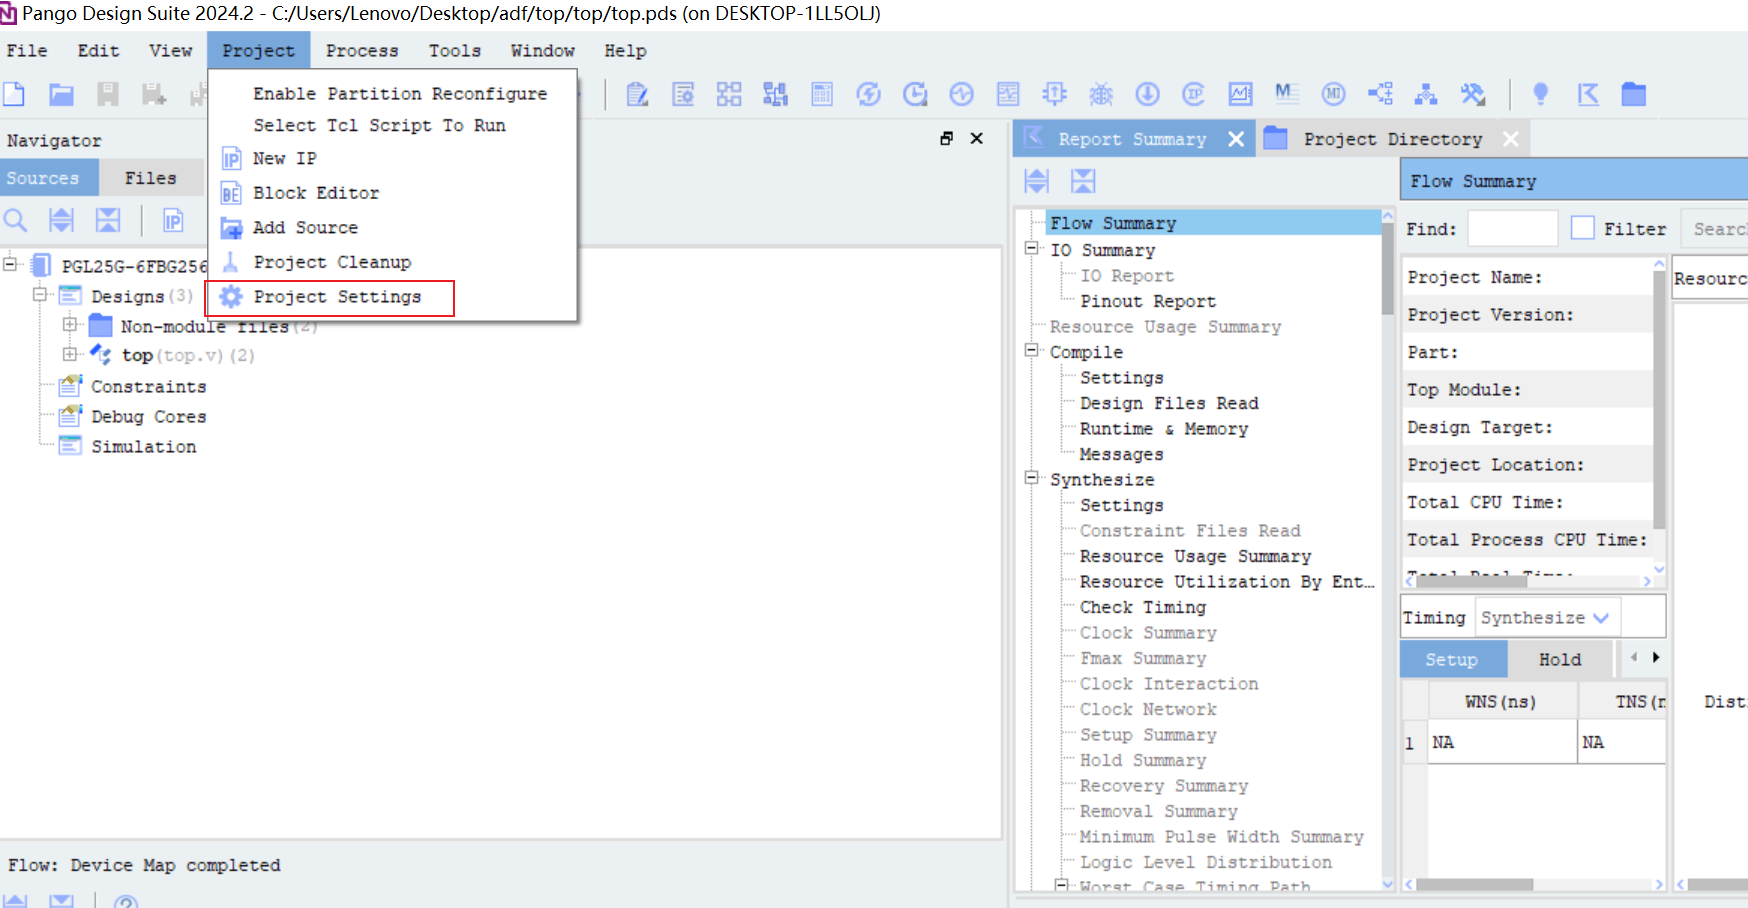The width and height of the screenshot is (1748, 908).
Task: Open the File menu
Action: pyautogui.click(x=27, y=50)
